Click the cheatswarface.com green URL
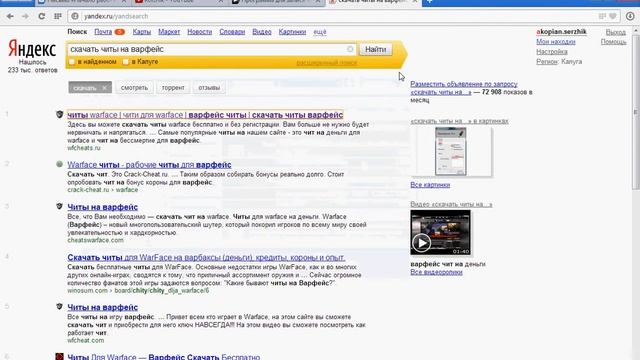Viewport: 640px width, 360px height. [95, 240]
